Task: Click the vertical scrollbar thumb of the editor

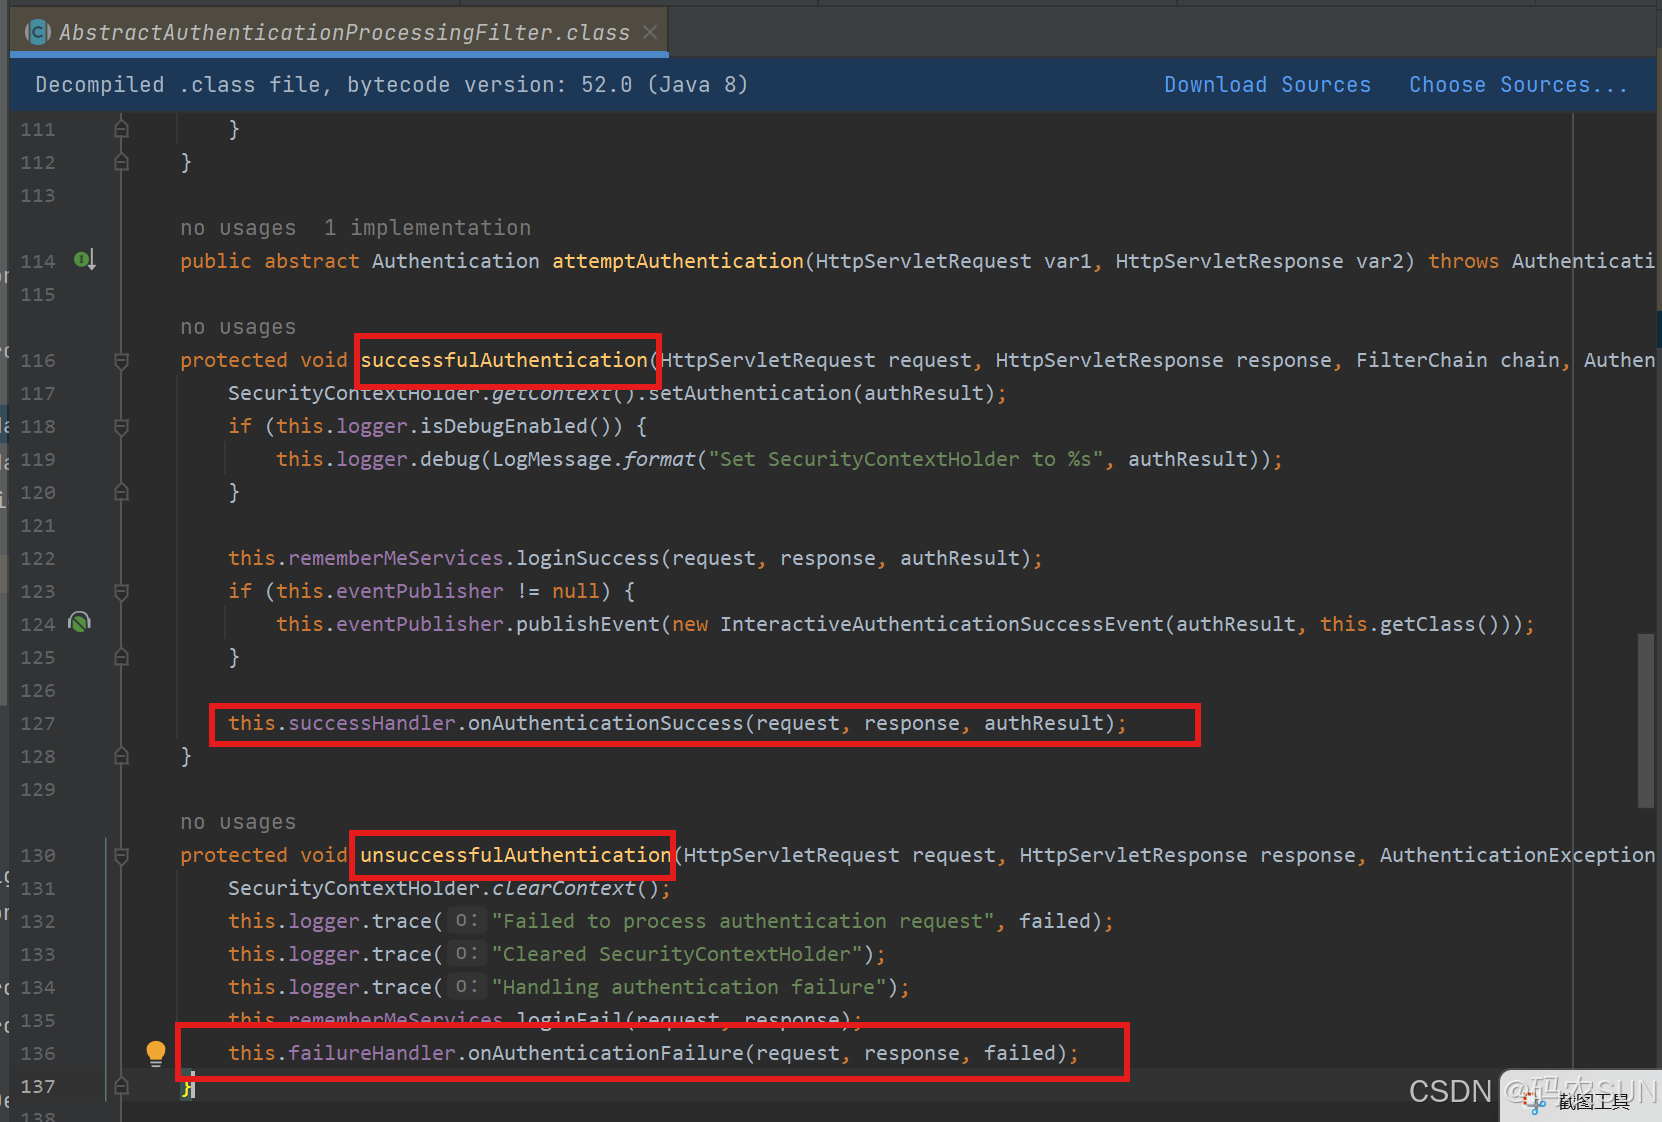Action: [x=1646, y=719]
